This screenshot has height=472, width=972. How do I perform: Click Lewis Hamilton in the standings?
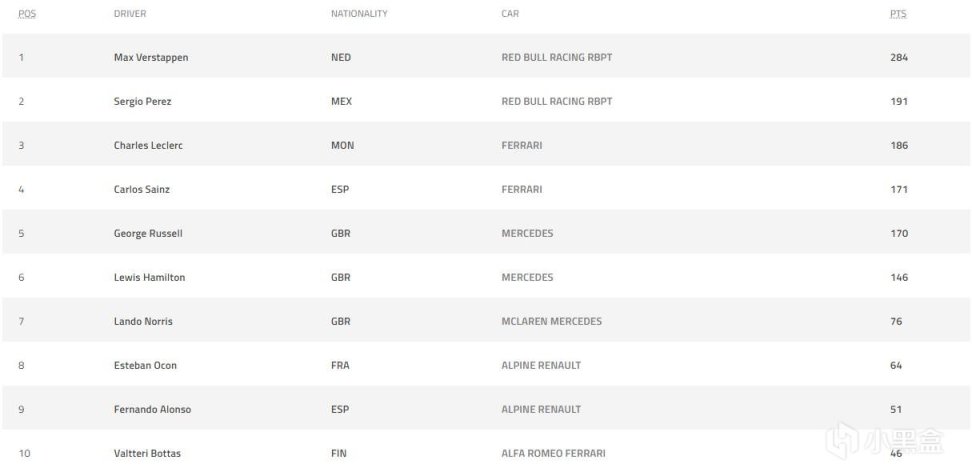click(149, 277)
